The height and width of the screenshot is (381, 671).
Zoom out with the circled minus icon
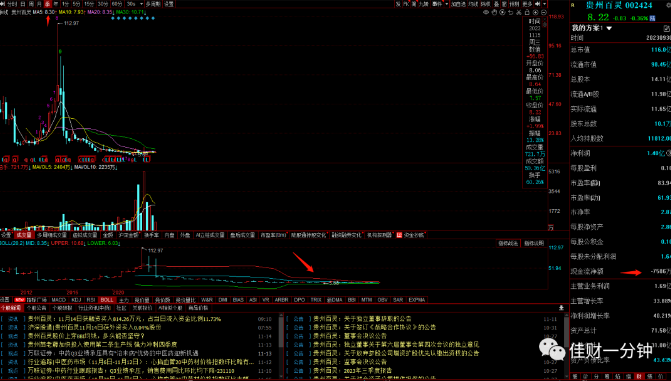[x=543, y=12]
